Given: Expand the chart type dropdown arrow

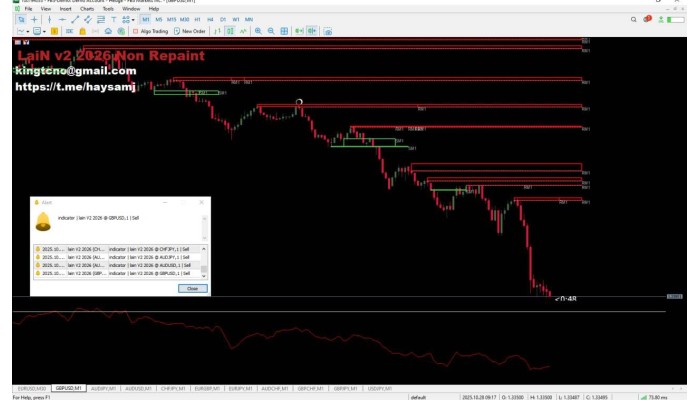Looking at the screenshot, I should (27, 31).
